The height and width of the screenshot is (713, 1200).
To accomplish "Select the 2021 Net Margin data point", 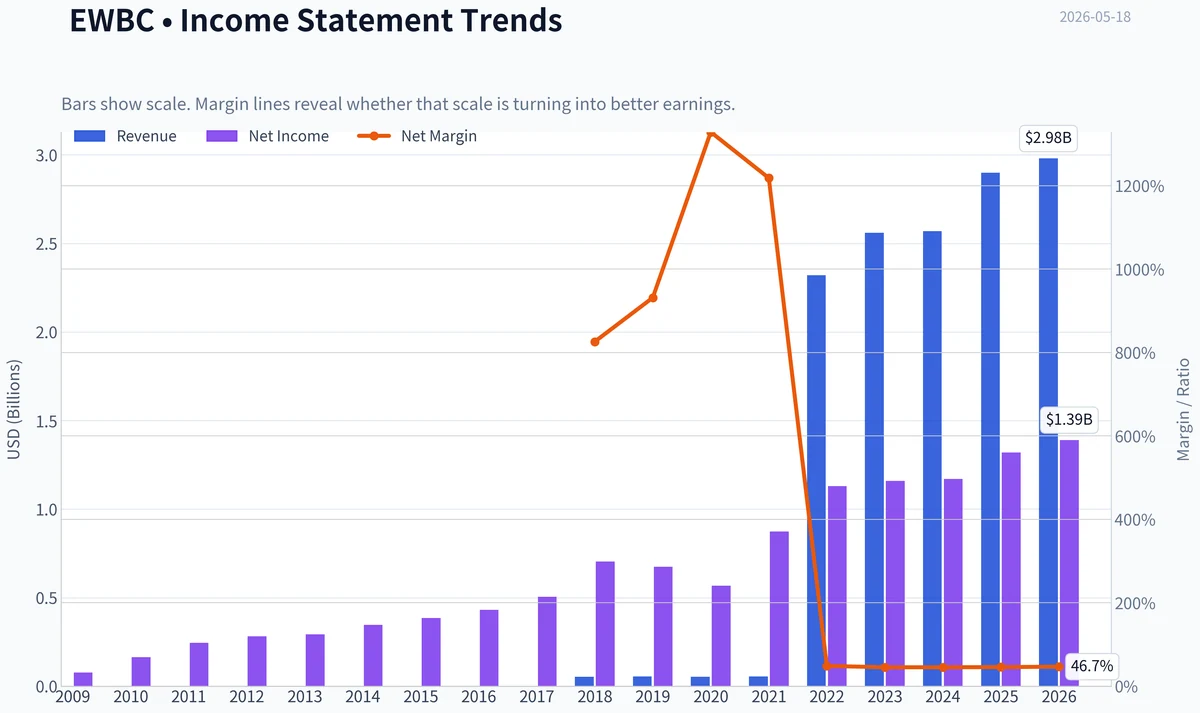I will (769, 178).
